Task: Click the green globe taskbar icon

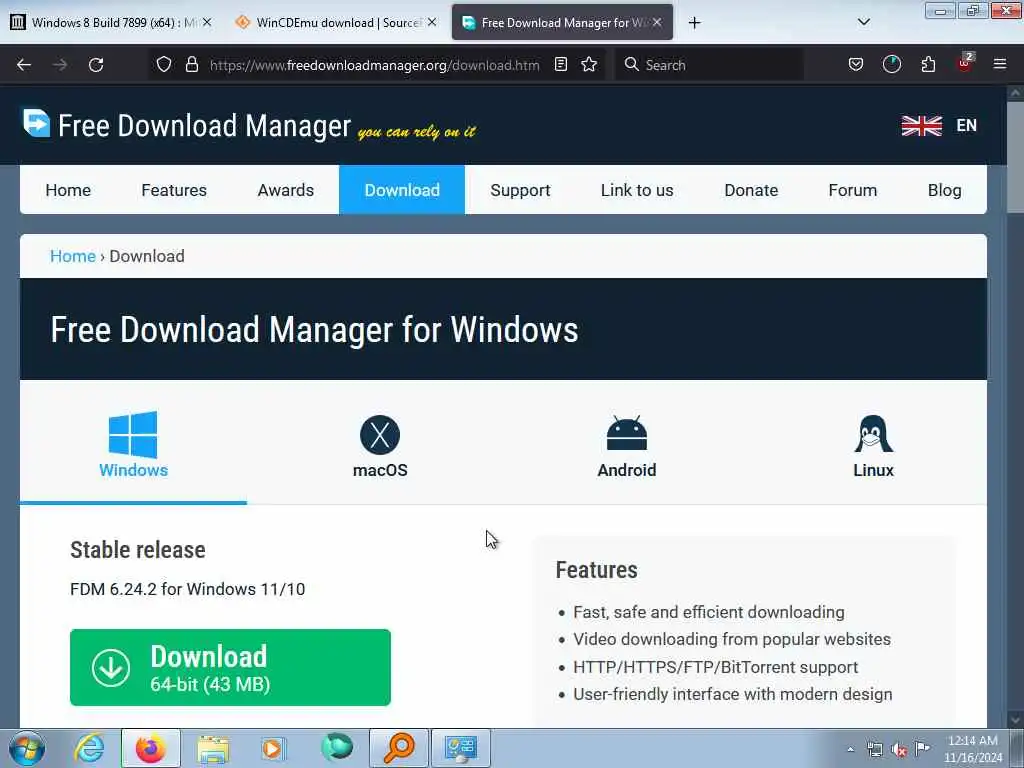Action: (x=337, y=748)
